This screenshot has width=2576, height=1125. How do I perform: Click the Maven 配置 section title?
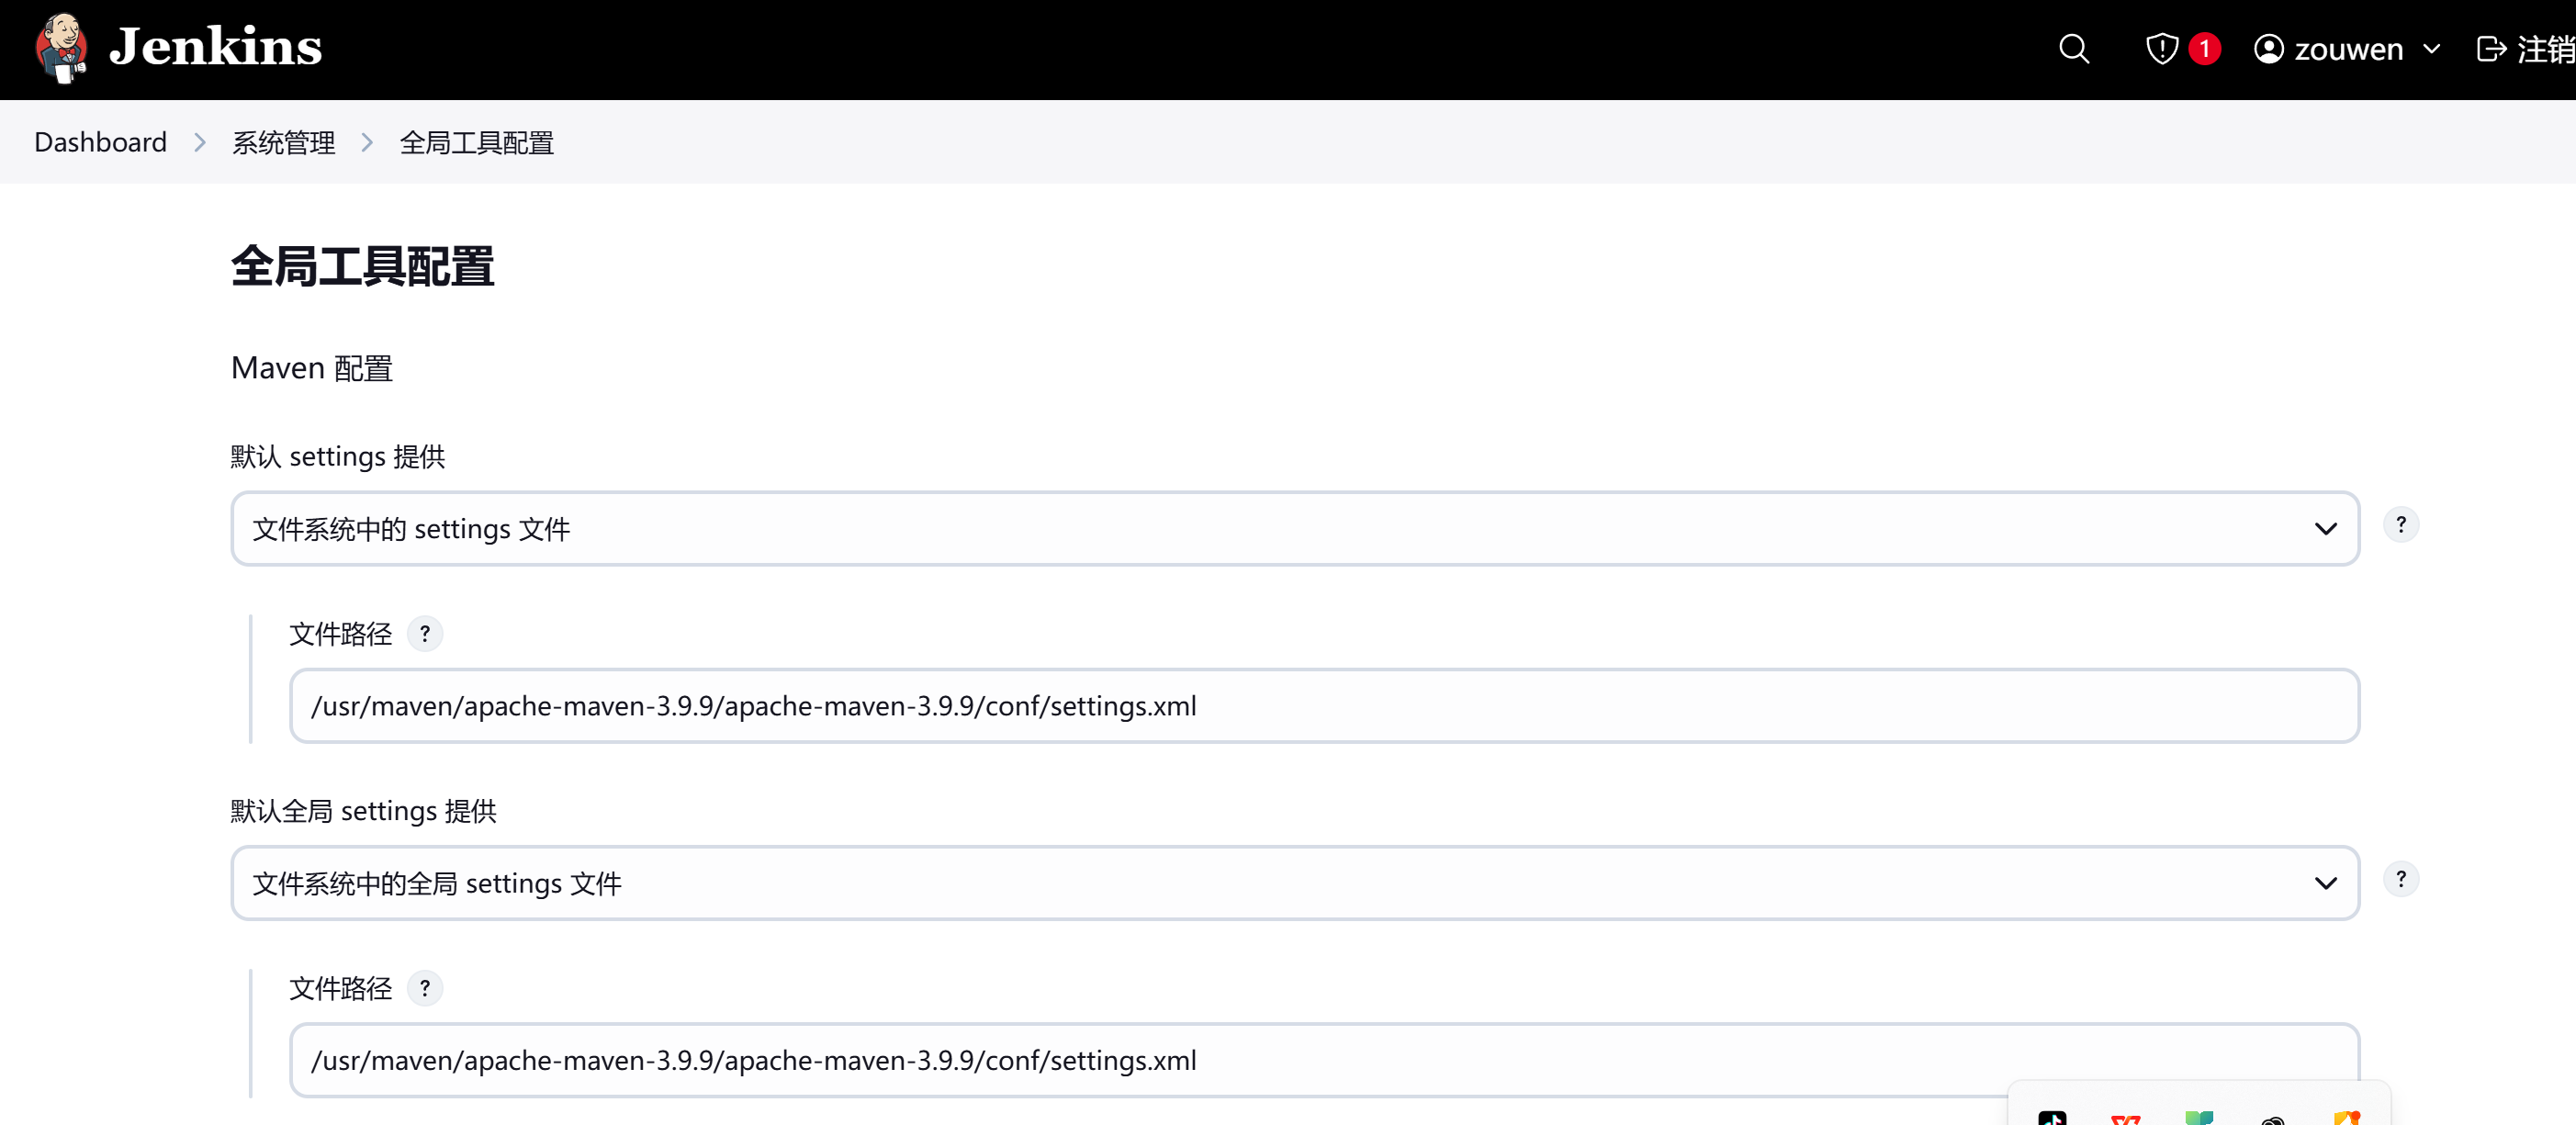click(x=312, y=368)
